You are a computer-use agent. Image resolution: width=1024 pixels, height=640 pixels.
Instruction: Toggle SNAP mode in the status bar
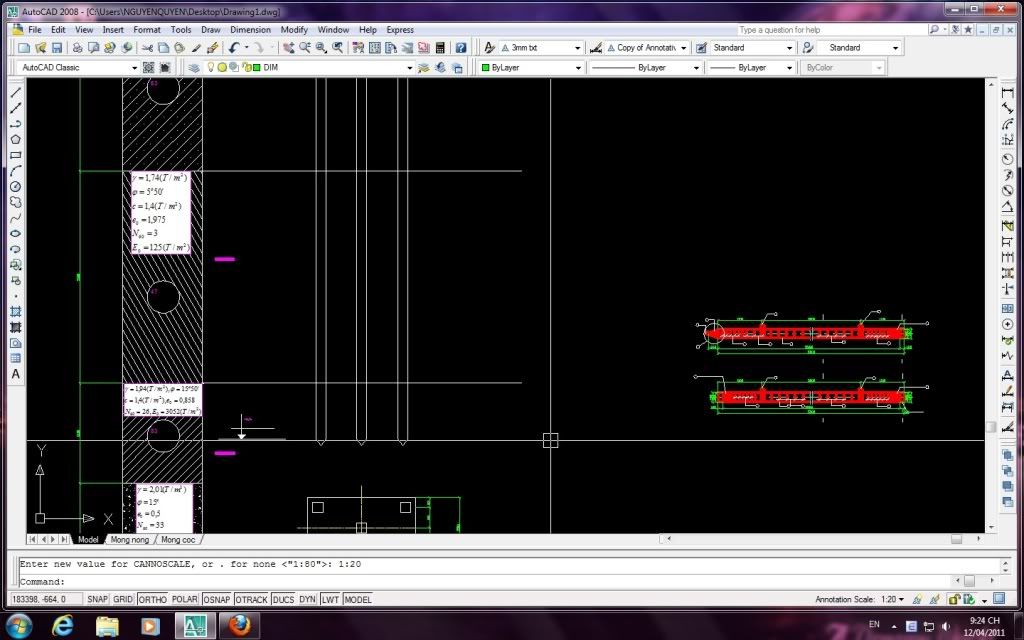coord(97,600)
